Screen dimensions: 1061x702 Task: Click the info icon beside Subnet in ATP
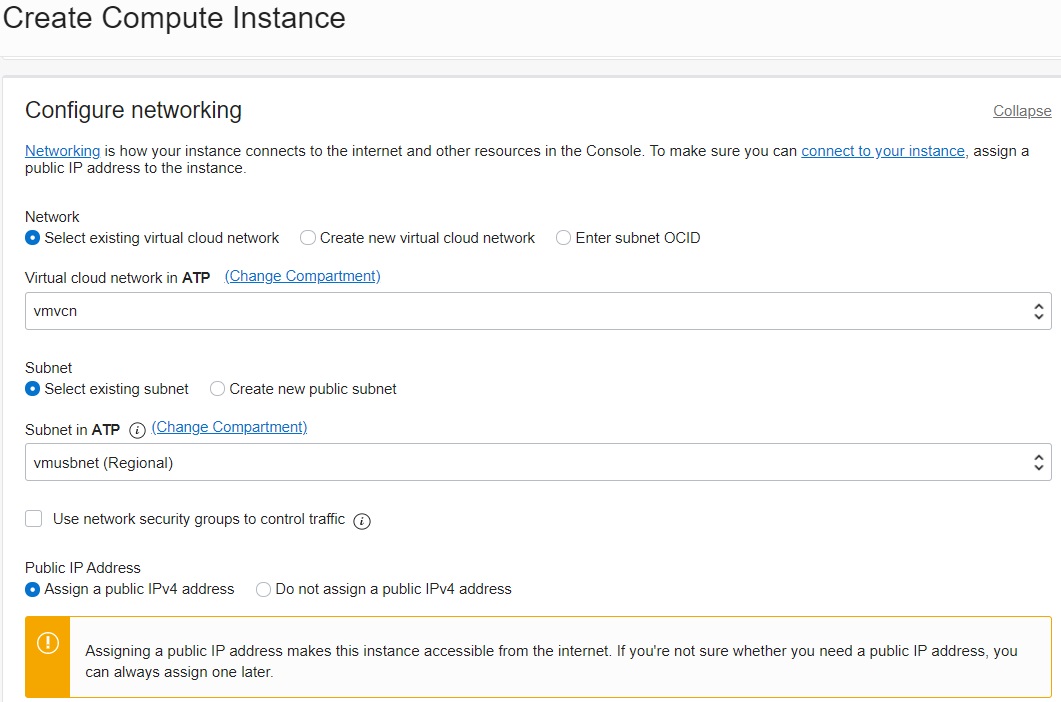(x=137, y=430)
